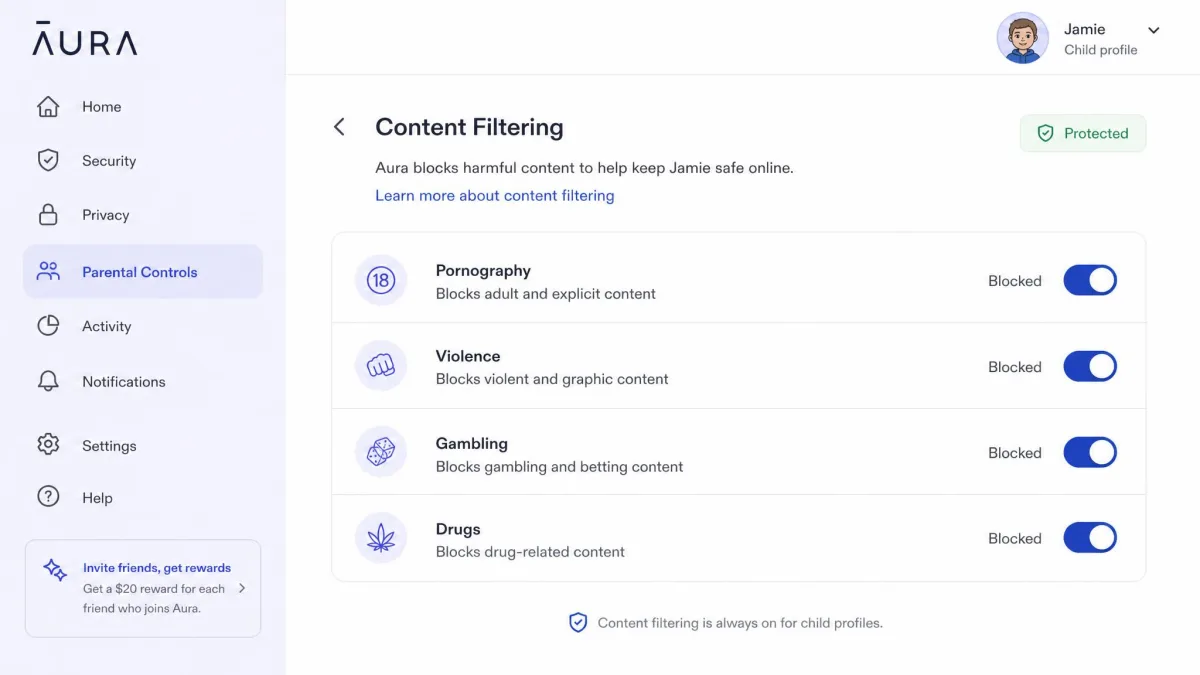Click the Jamie profile name
Viewport: 1200px width, 675px height.
click(x=1085, y=29)
